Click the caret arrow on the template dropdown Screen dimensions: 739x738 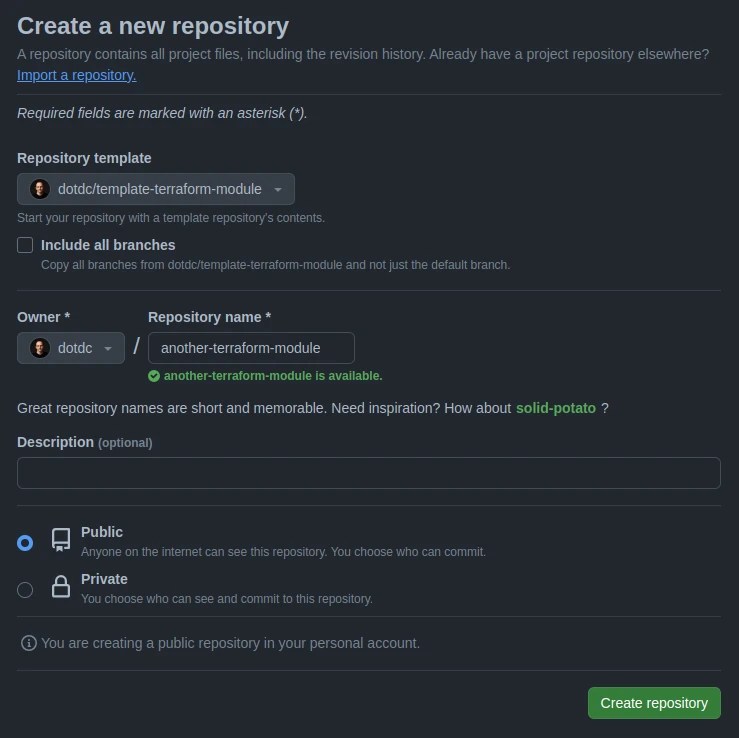click(x=278, y=190)
